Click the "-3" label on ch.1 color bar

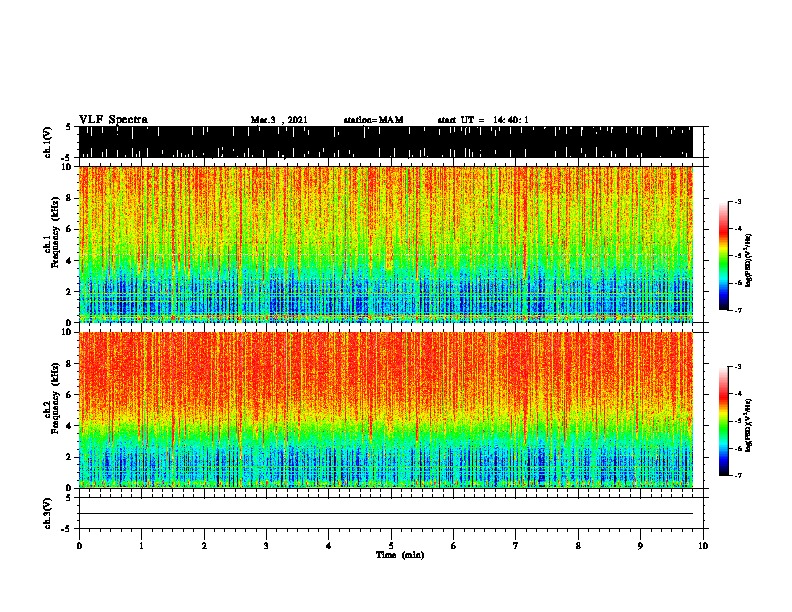click(x=737, y=201)
